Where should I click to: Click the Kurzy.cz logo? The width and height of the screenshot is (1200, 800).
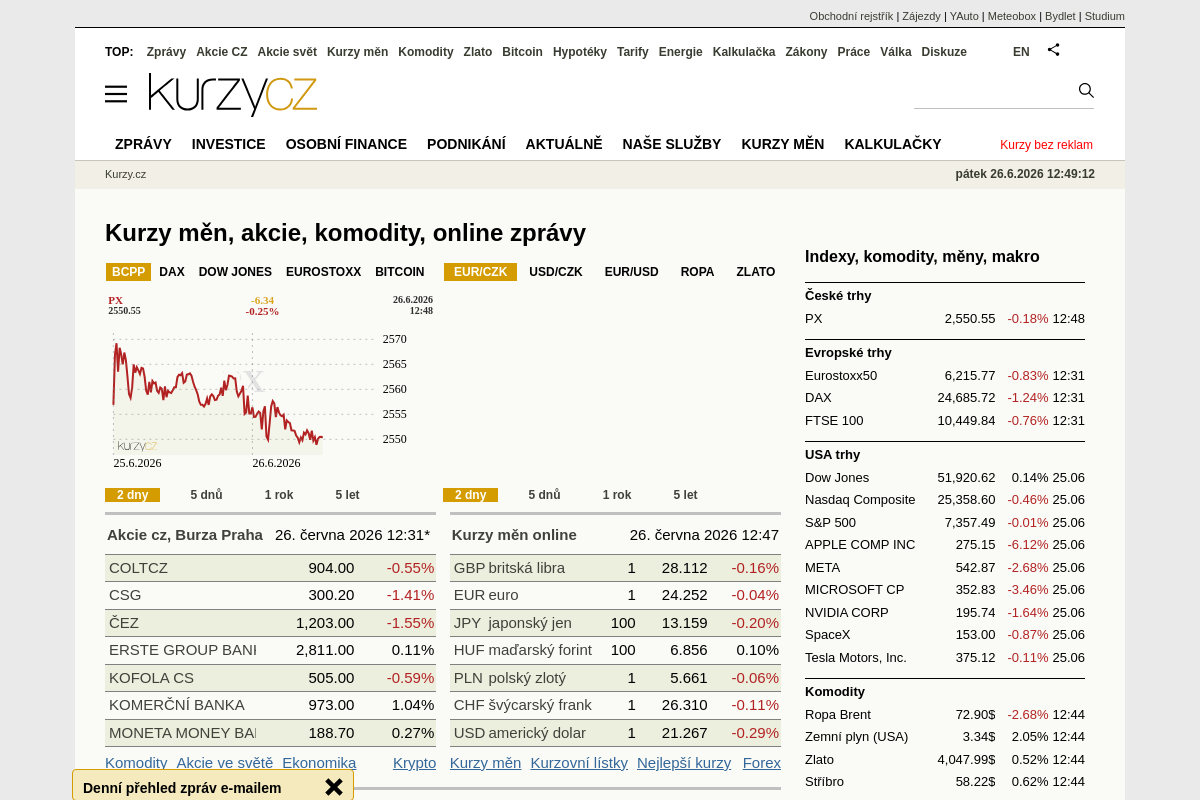tap(233, 94)
